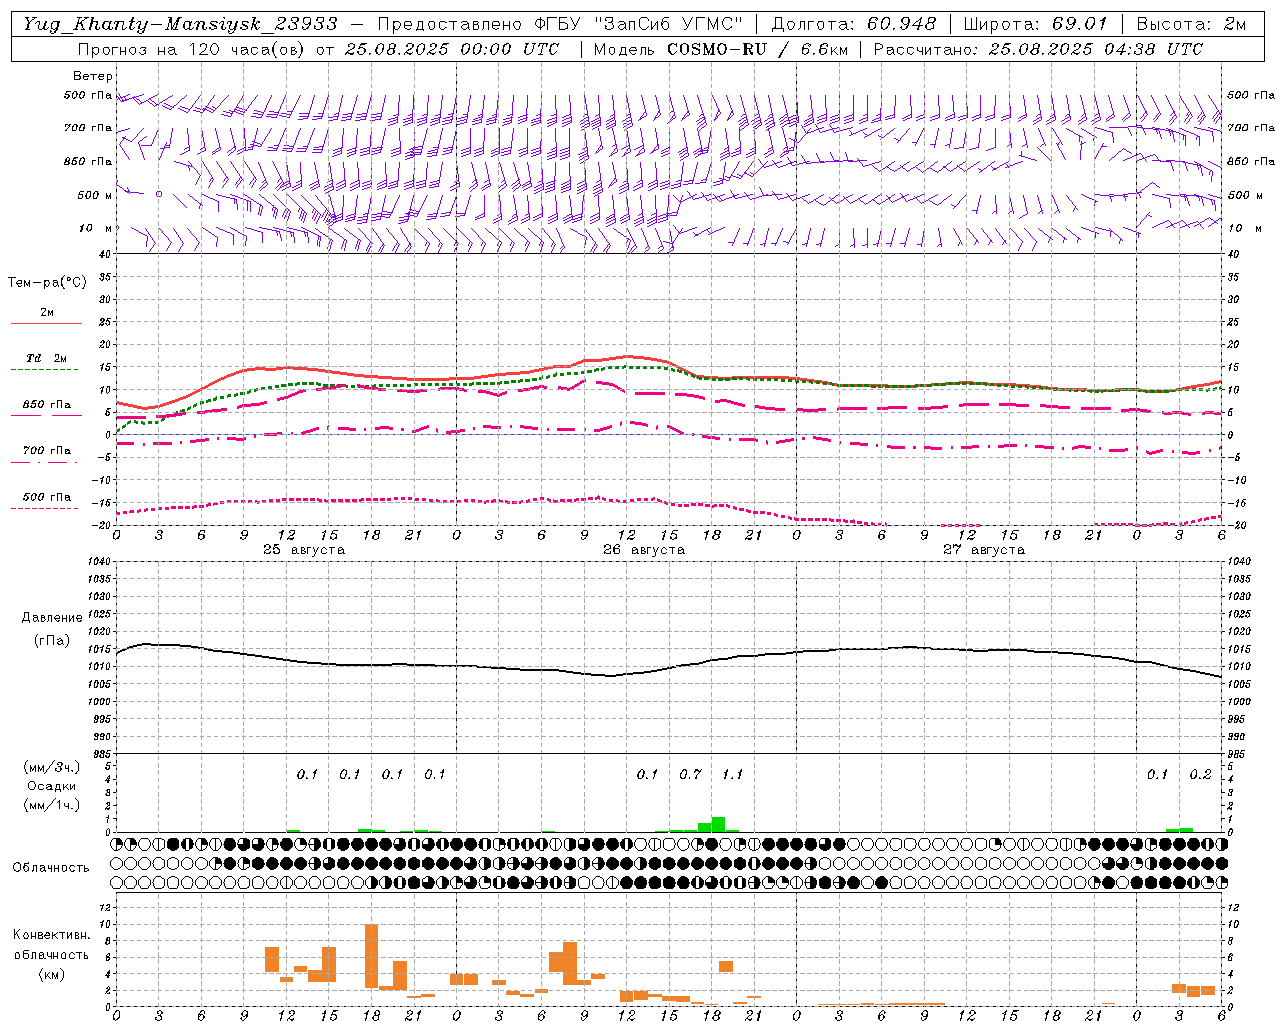
Task: Select the Прогноз на 120 часа(ов) text
Action: click(x=193, y=49)
